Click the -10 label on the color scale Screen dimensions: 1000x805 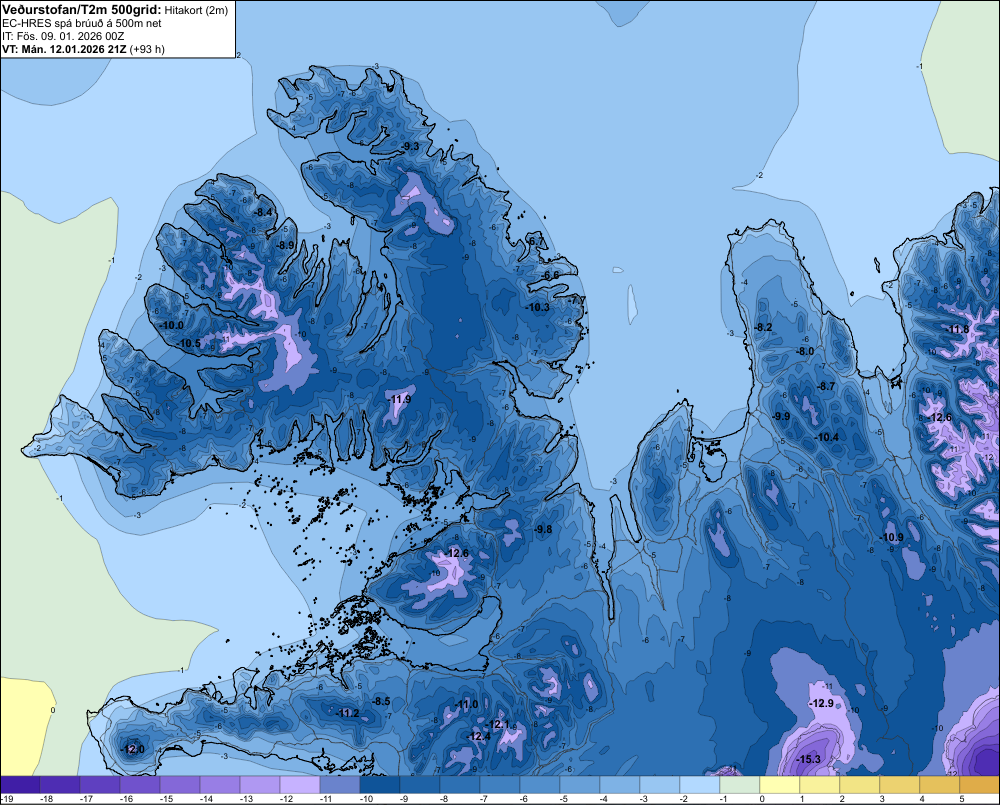click(367, 799)
